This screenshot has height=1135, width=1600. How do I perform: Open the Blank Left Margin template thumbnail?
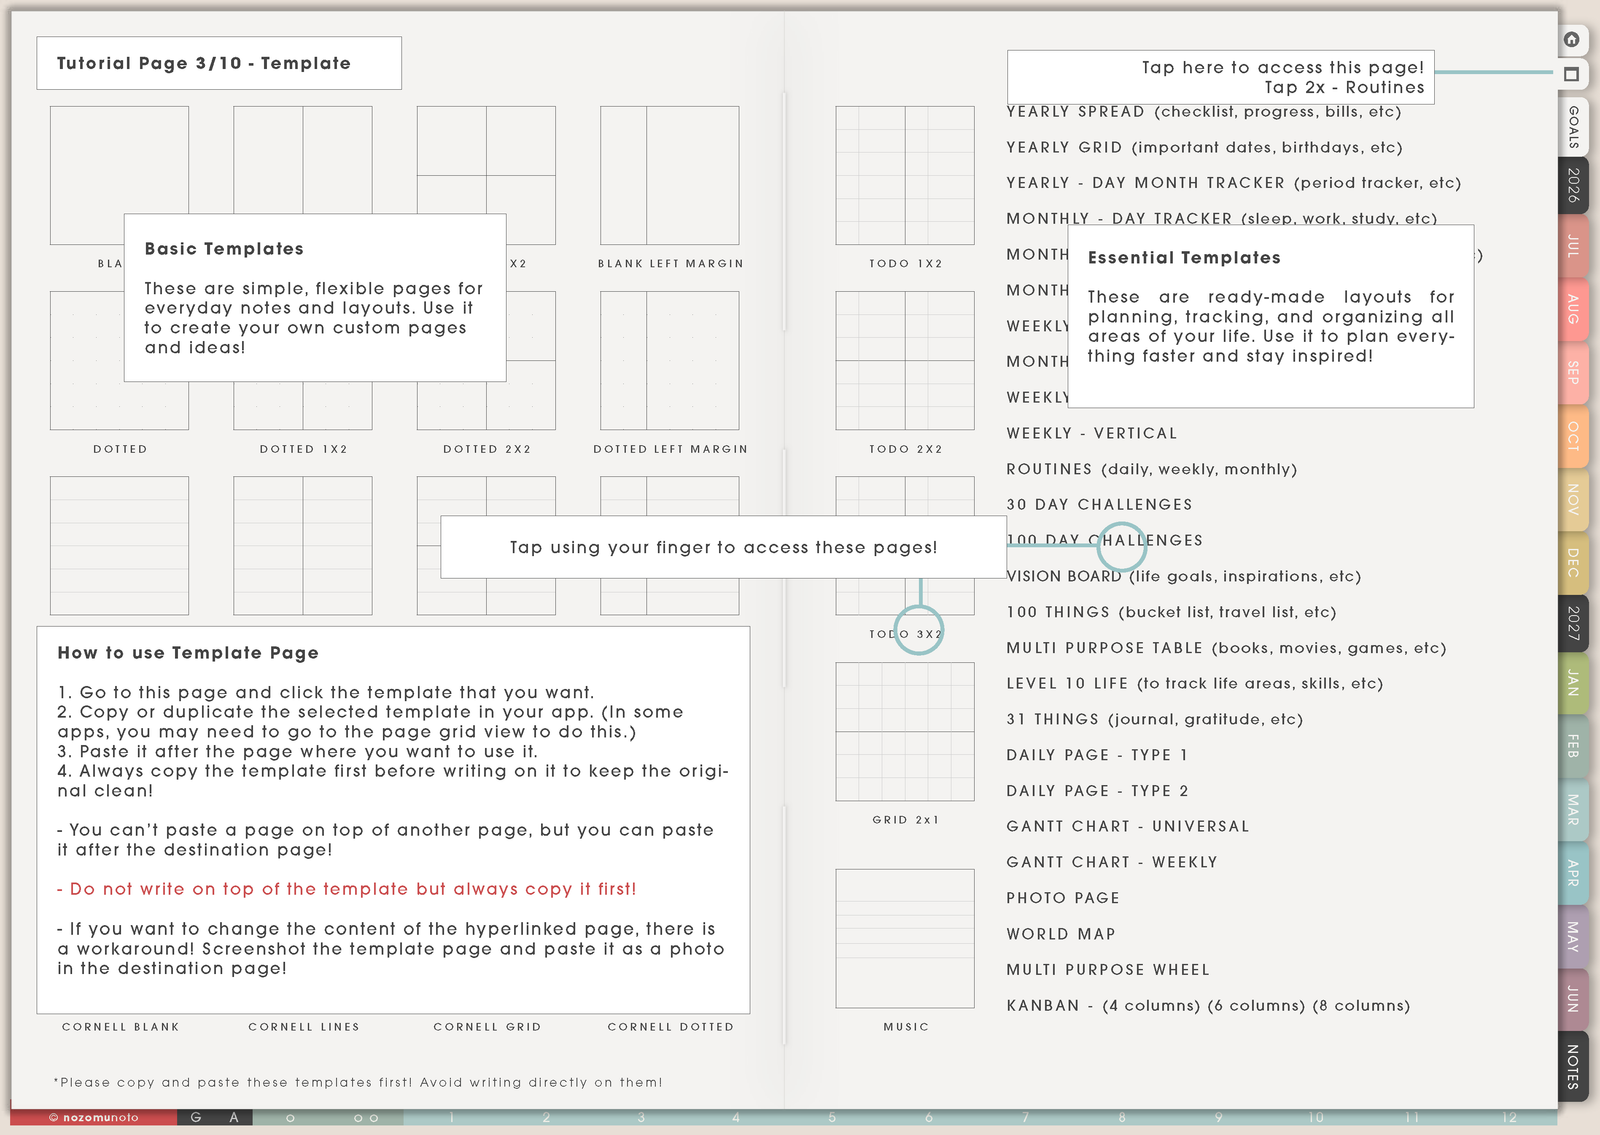tap(670, 175)
